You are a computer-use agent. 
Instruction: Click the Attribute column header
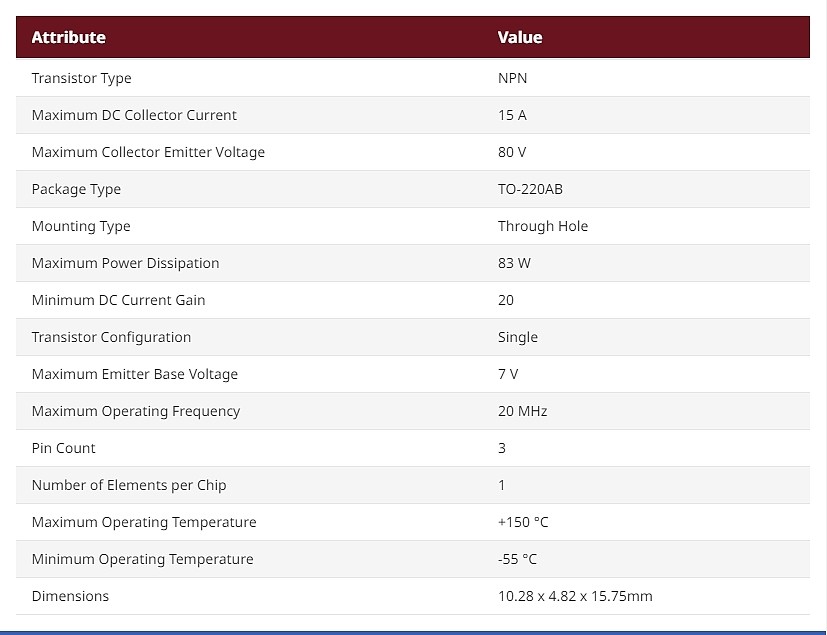tap(69, 37)
